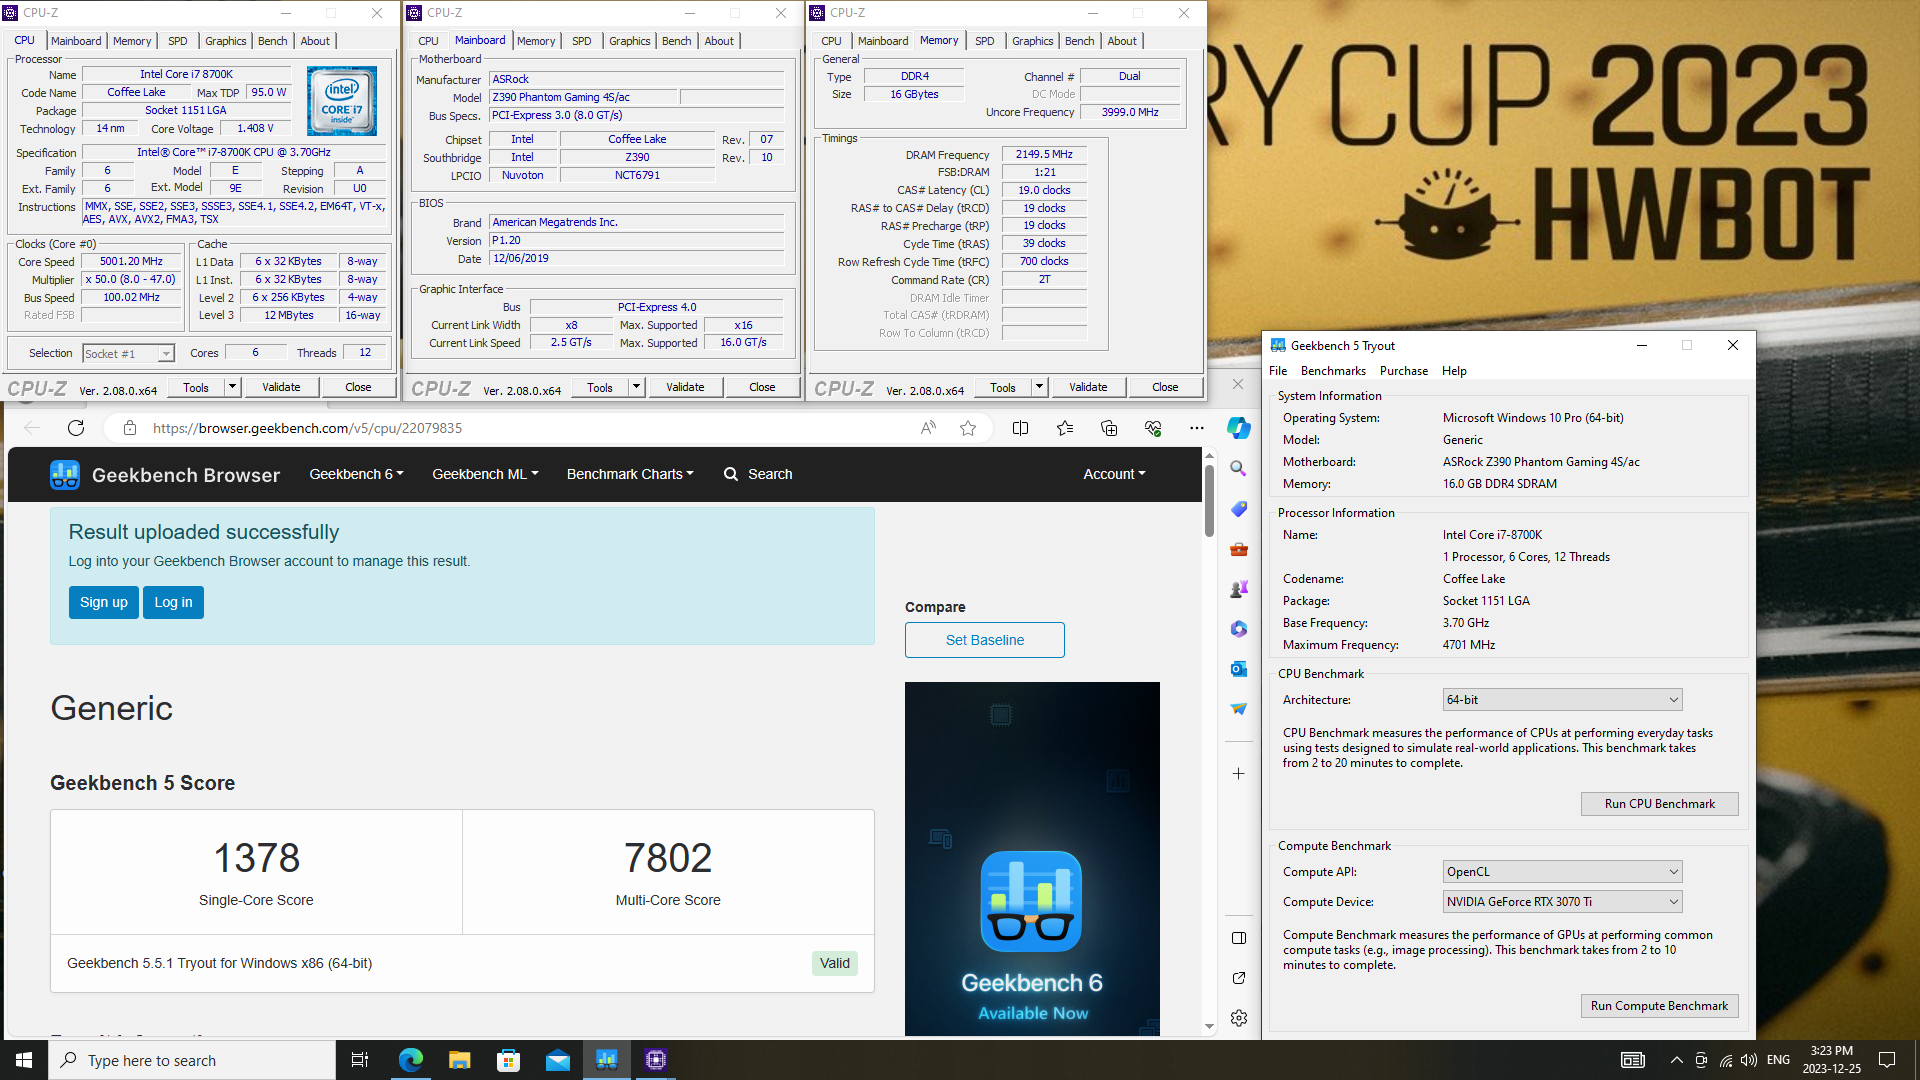
Task: Open Tools briefcase in Edge sidebar
Action: pos(1238,549)
